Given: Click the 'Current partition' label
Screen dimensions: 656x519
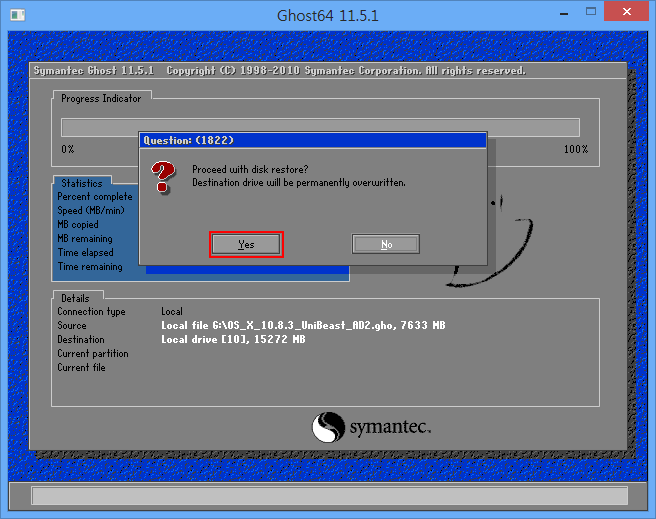Looking at the screenshot, I should click(x=93, y=353).
